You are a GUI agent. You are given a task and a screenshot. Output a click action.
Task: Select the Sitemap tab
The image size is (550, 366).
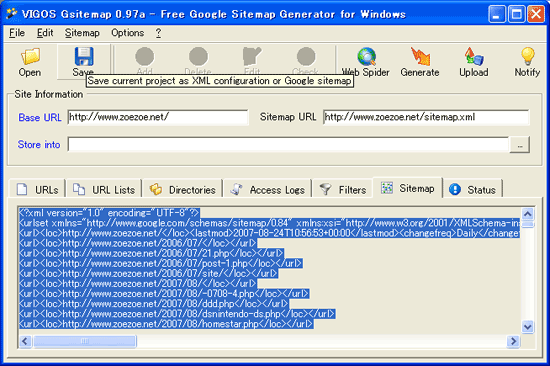pyautogui.click(x=408, y=188)
